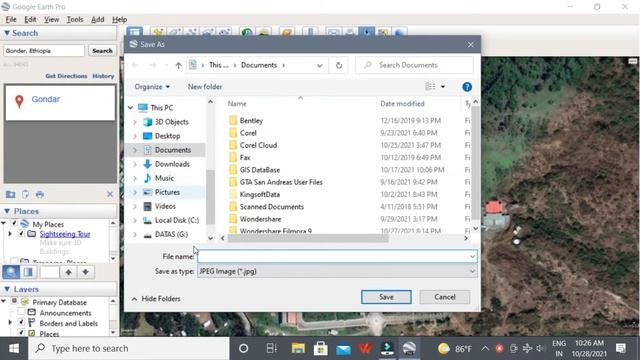The height and width of the screenshot is (360, 640).
Task: Open the View menu
Action: pos(51,19)
